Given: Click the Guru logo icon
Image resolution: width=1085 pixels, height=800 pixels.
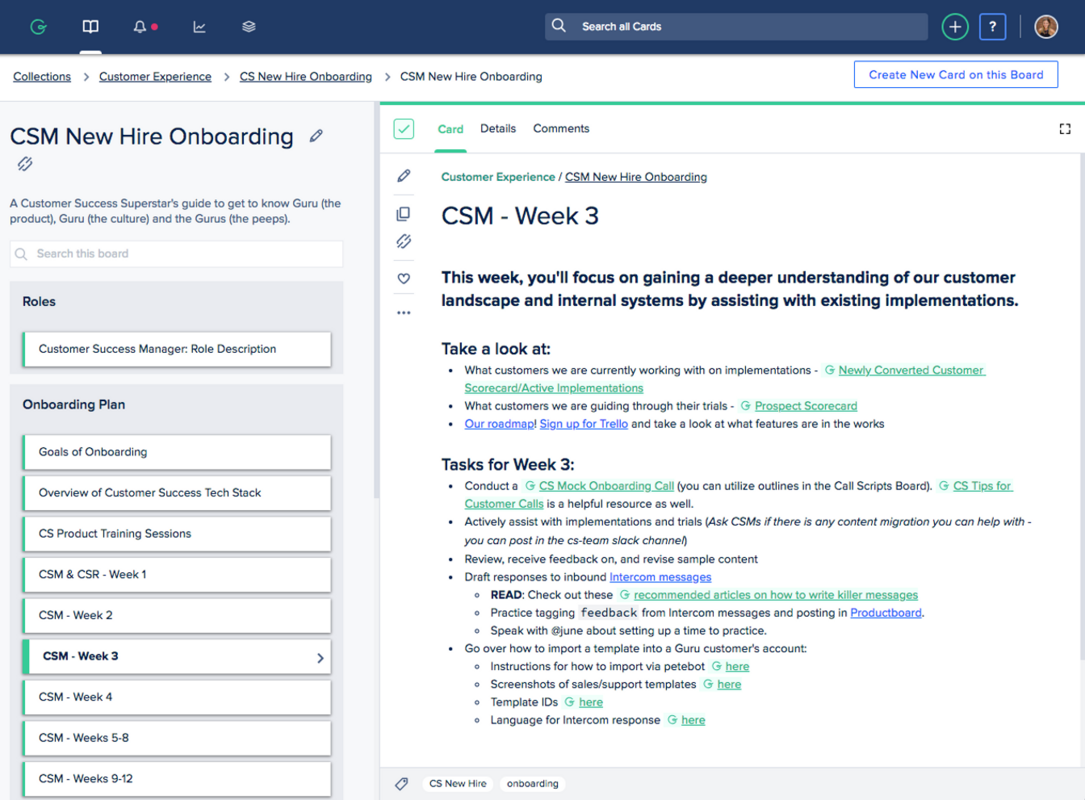Looking at the screenshot, I should tap(38, 27).
